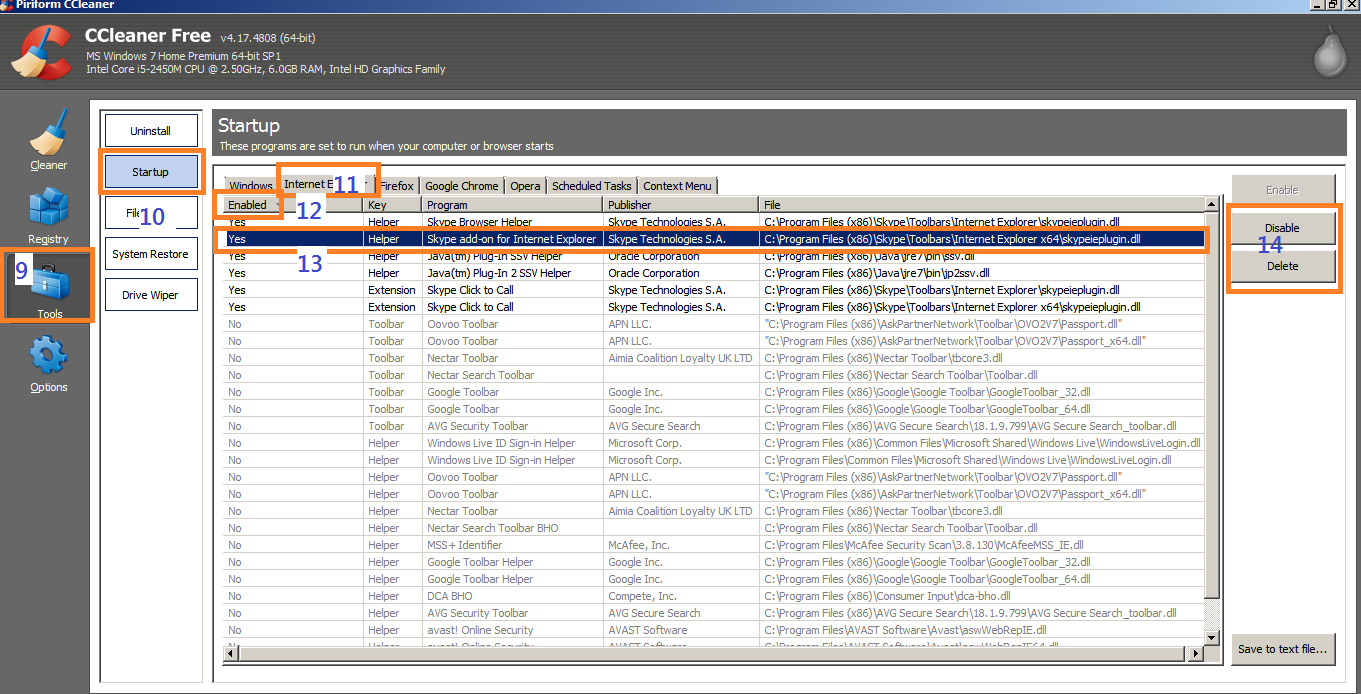Open the Uninstall tool

[x=150, y=131]
